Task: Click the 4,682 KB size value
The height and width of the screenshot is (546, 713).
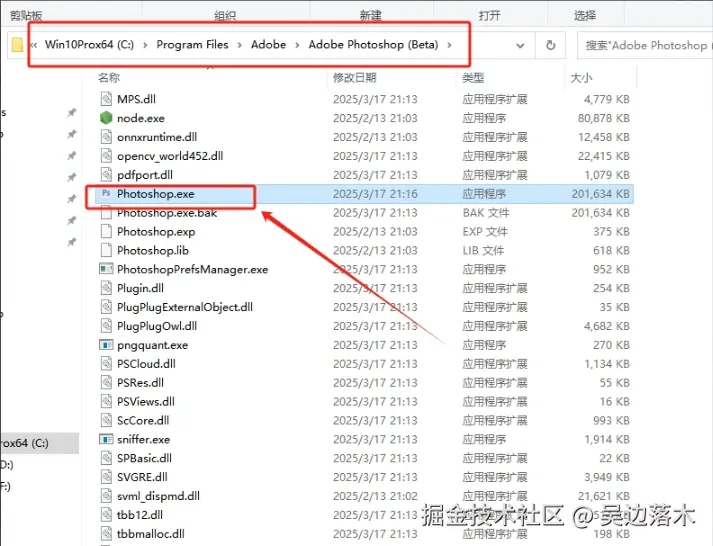Action: 607,326
